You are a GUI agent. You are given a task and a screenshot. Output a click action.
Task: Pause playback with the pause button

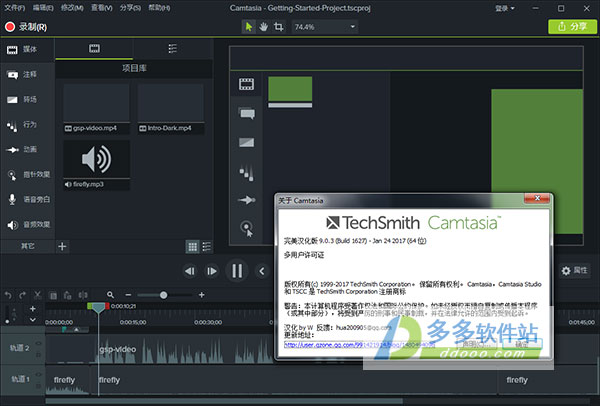click(237, 271)
